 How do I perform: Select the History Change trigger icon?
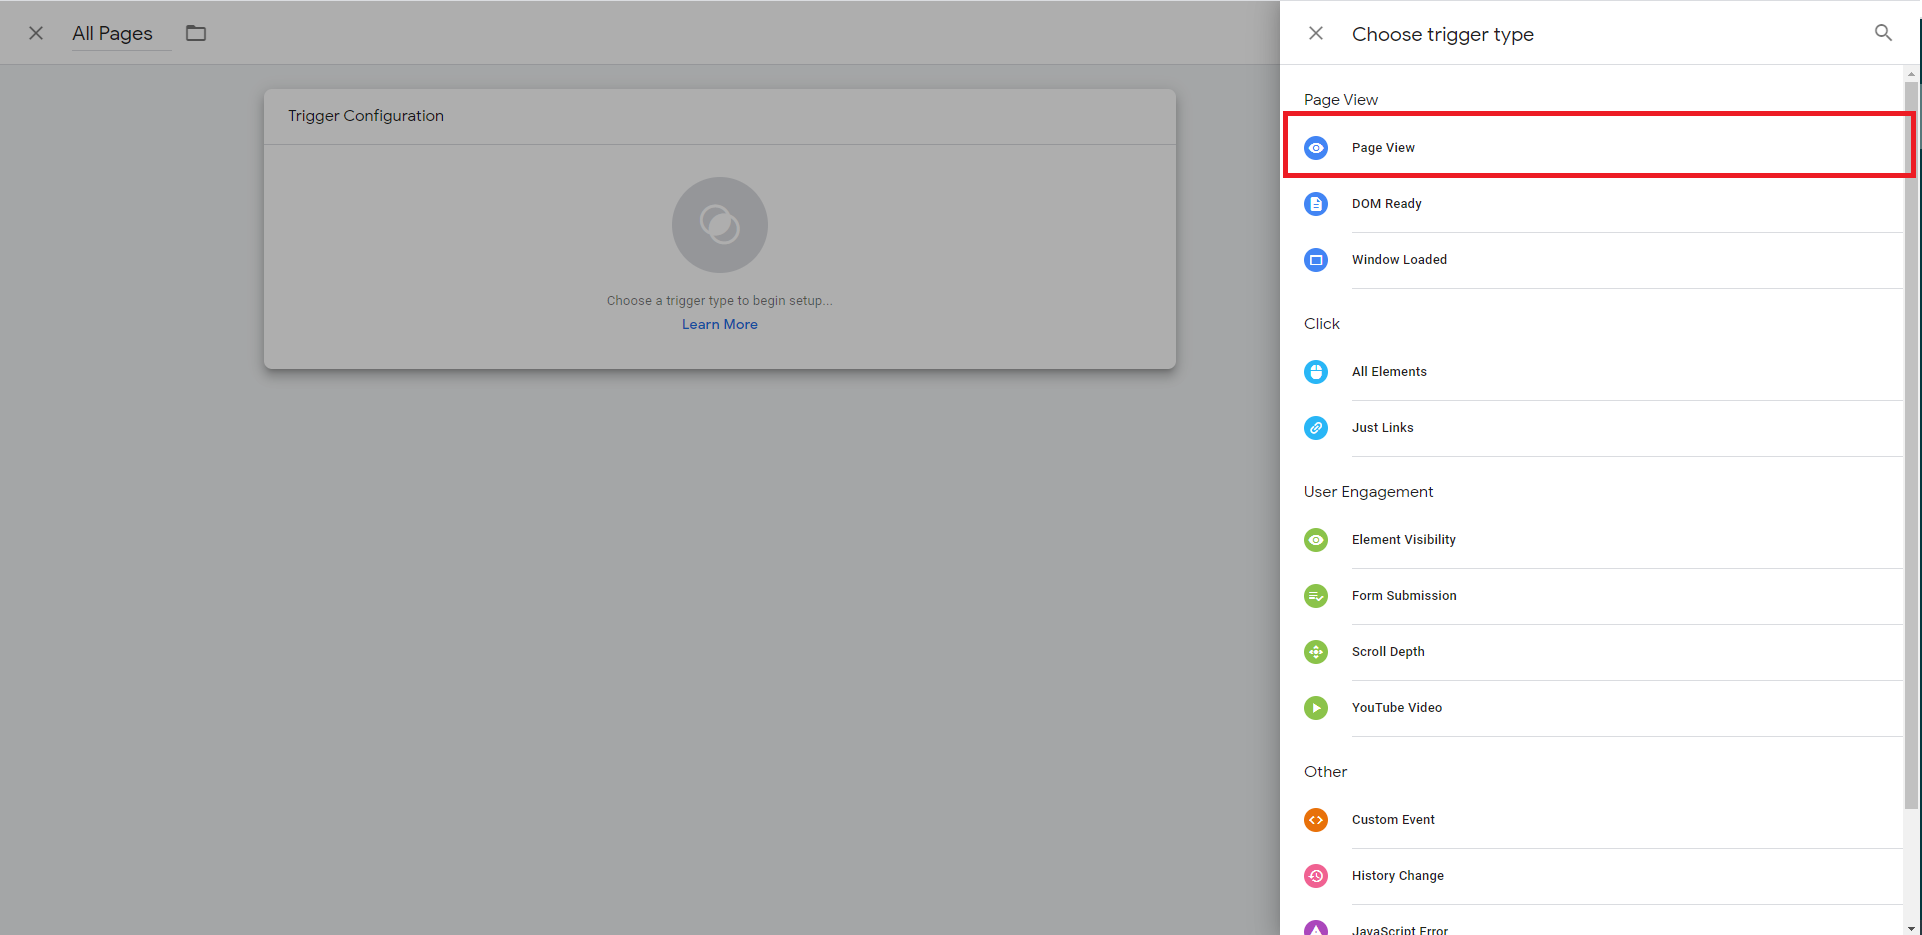tap(1315, 875)
